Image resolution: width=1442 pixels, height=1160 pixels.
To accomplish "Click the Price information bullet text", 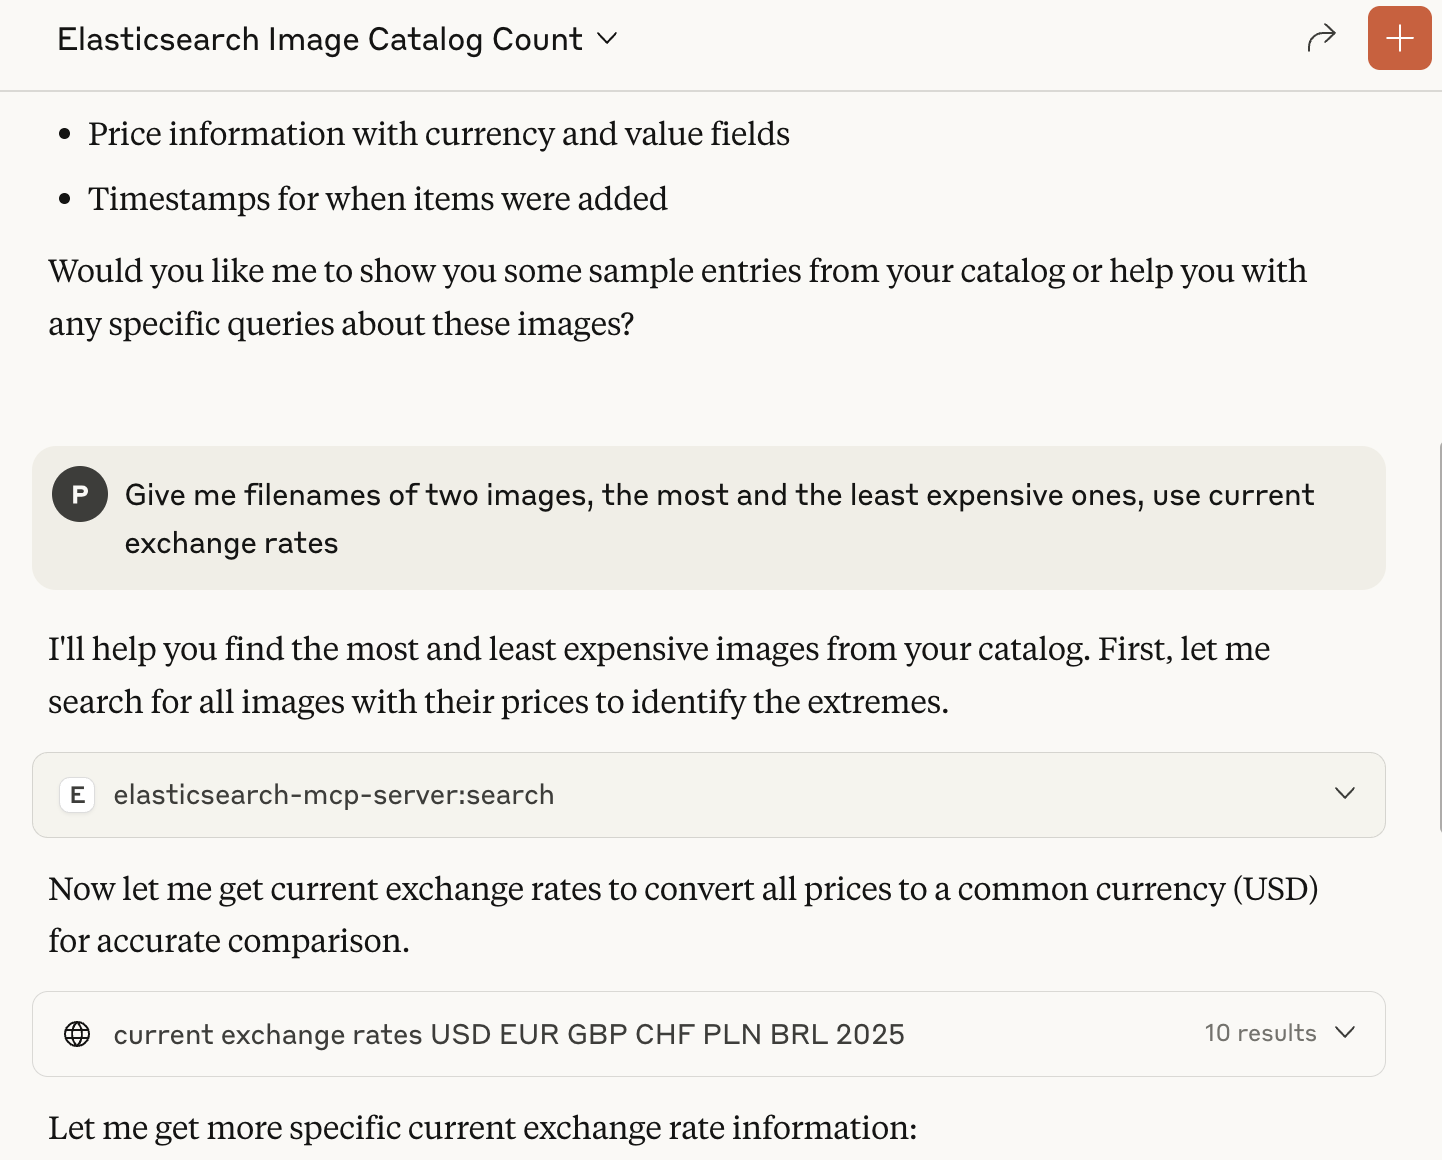I will 438,134.
